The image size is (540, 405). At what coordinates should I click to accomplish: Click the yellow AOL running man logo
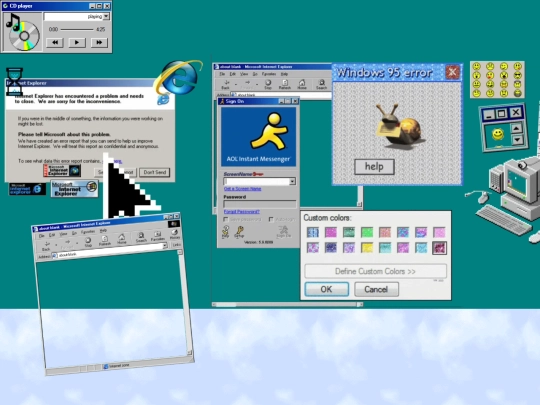click(x=270, y=131)
